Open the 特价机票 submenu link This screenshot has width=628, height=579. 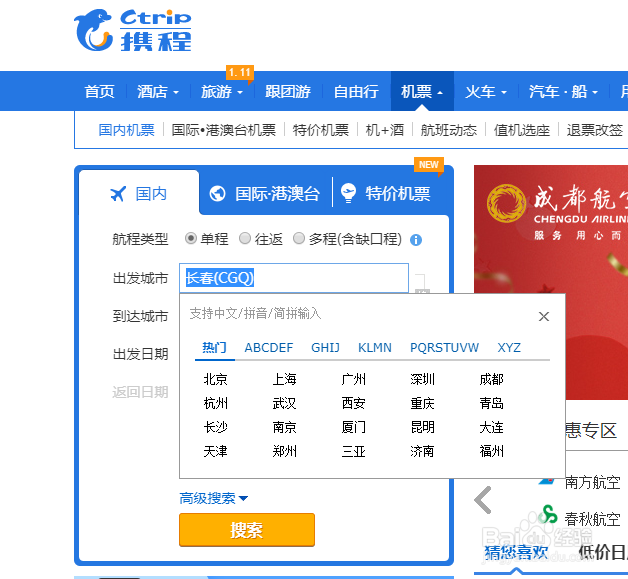(x=320, y=130)
